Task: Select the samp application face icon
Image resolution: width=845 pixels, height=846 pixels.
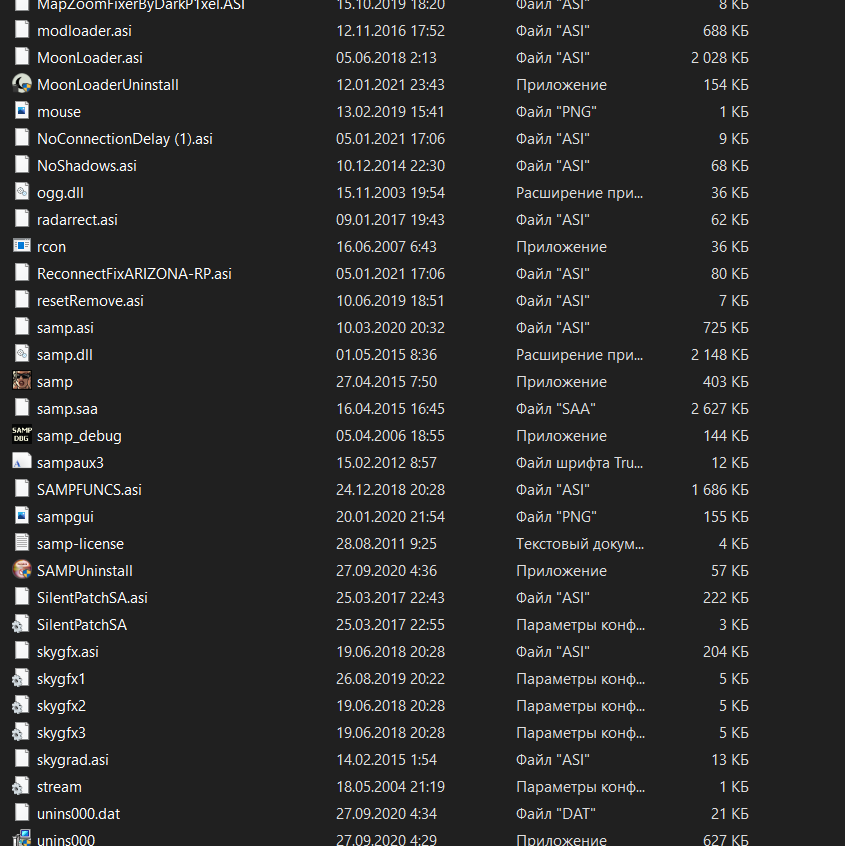Action: [22, 380]
